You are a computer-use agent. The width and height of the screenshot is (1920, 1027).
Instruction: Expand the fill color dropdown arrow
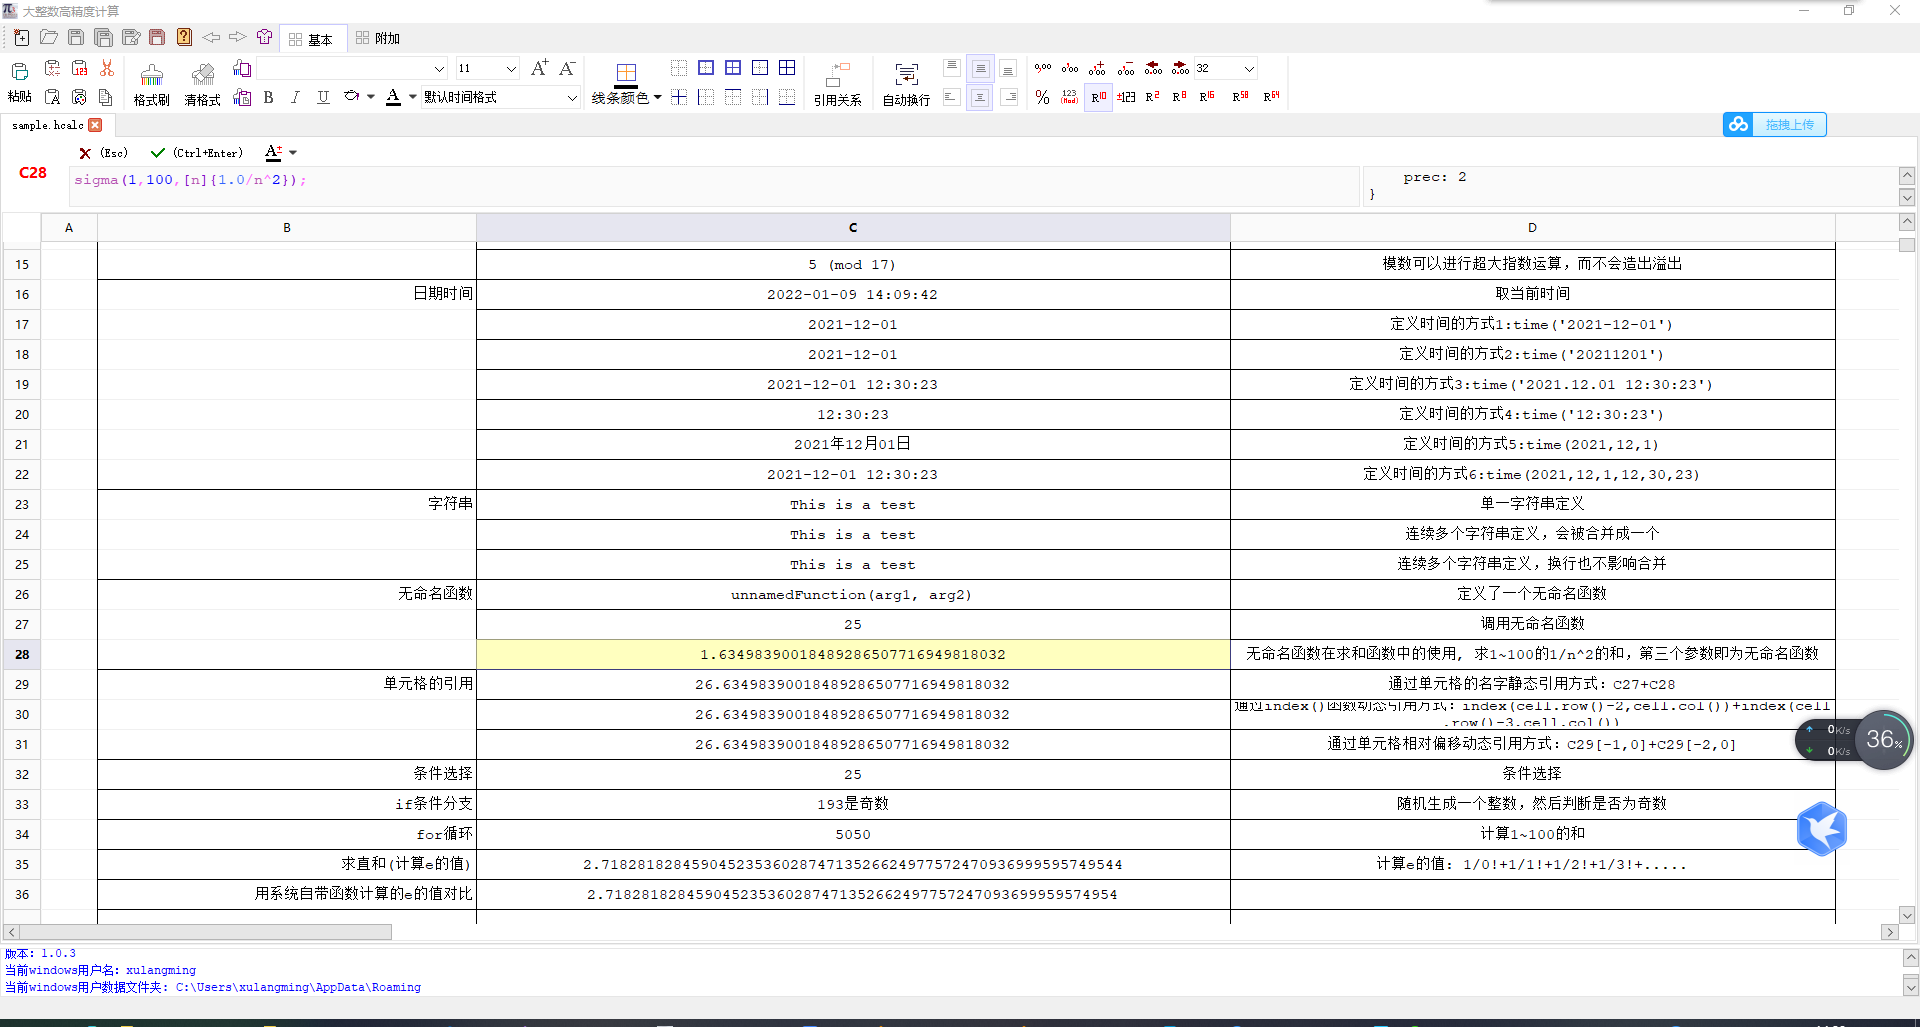click(x=370, y=97)
